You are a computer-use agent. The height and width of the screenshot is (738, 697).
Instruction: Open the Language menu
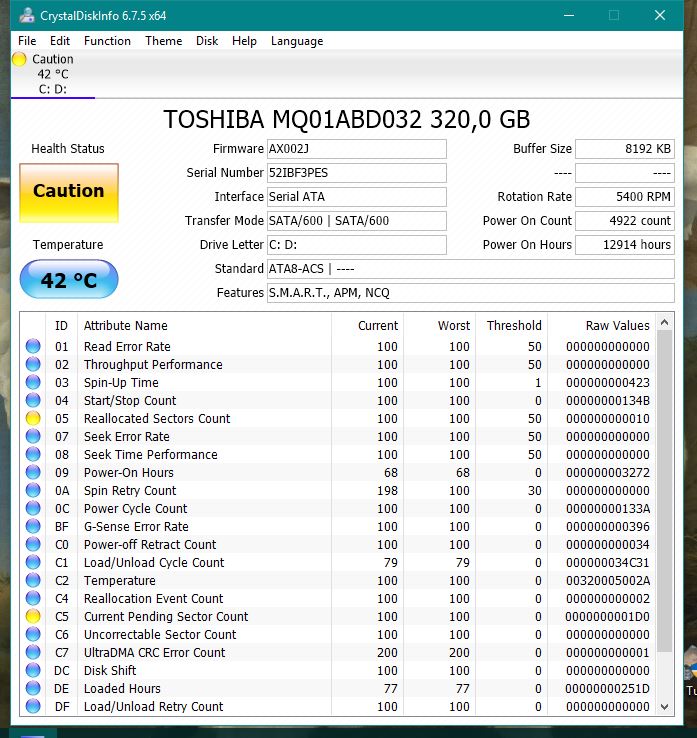pyautogui.click(x=297, y=41)
